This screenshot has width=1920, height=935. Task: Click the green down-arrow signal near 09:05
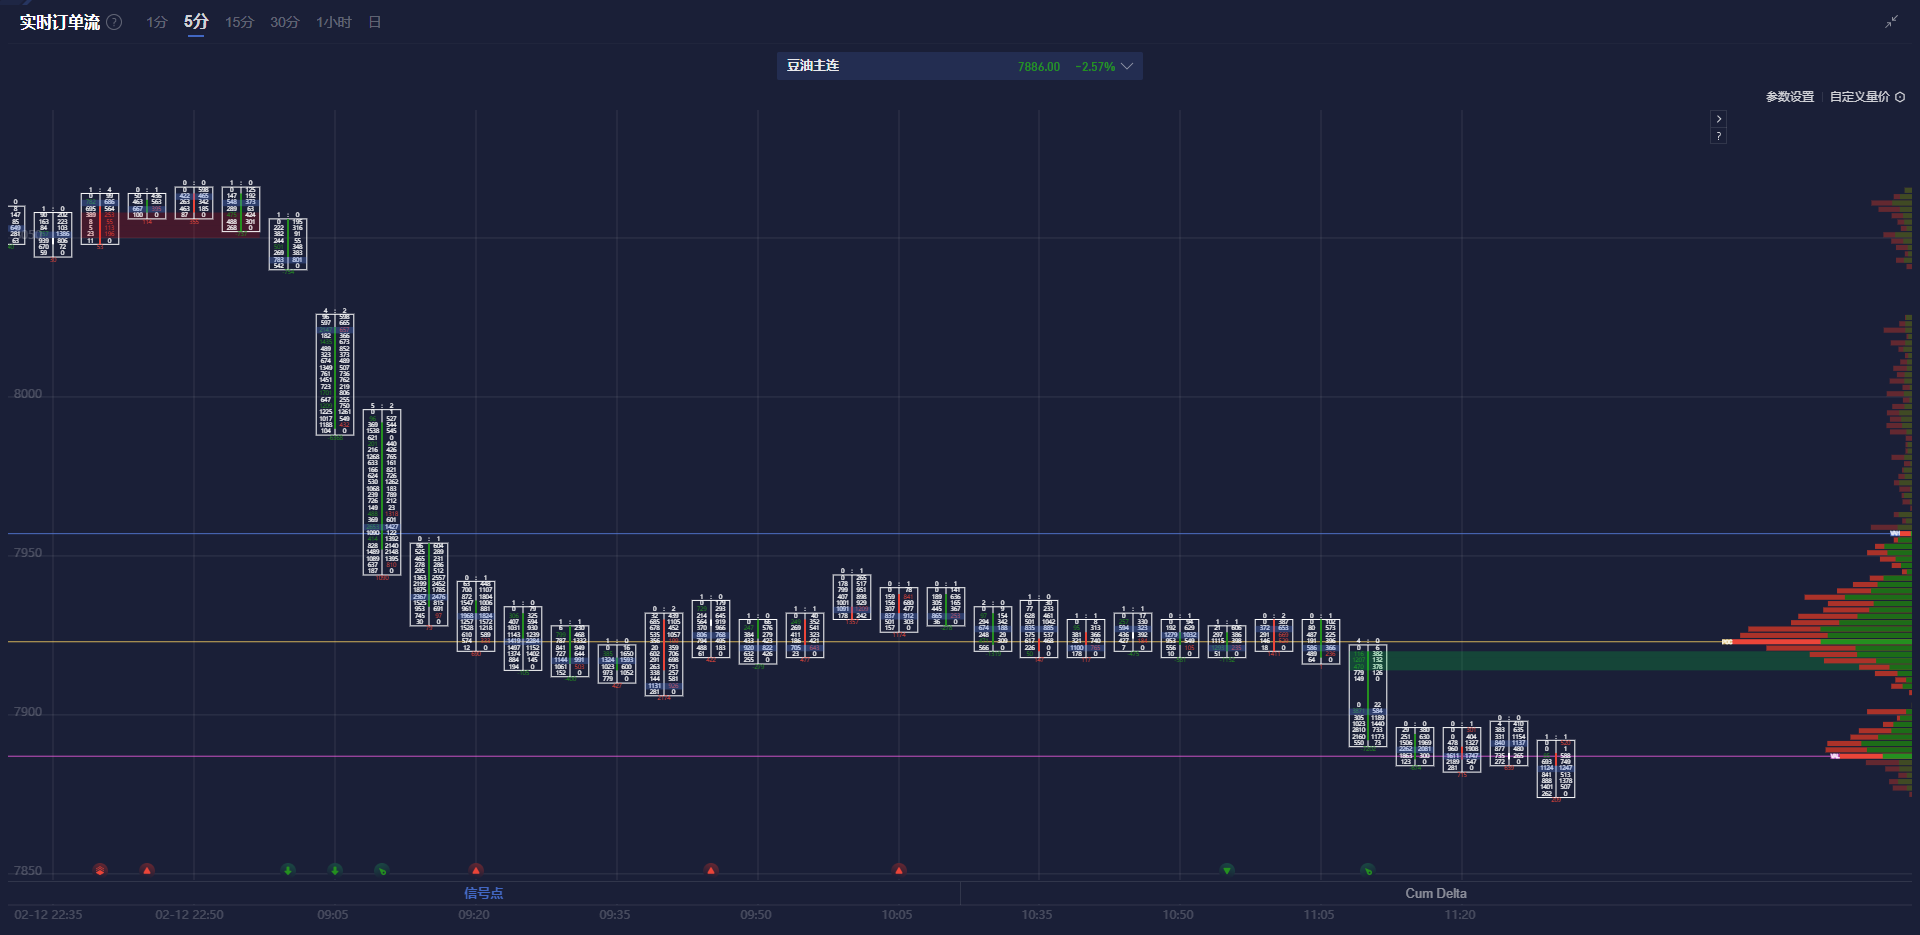click(x=335, y=870)
